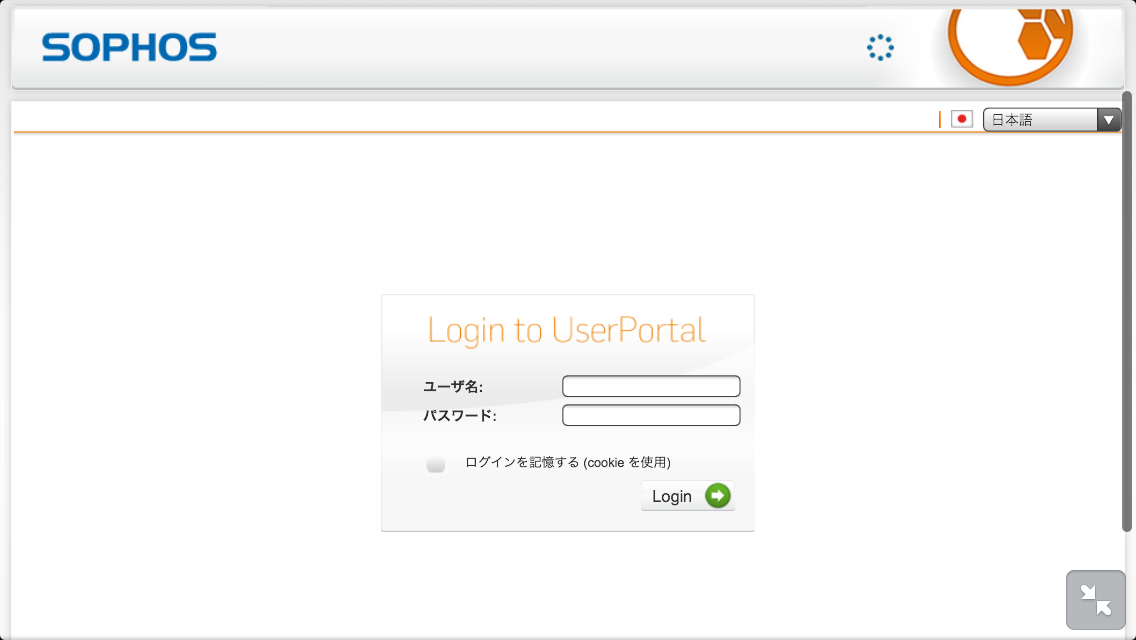The height and width of the screenshot is (640, 1136).
Task: Click the exit fullscreen arrows icon
Action: click(1095, 600)
